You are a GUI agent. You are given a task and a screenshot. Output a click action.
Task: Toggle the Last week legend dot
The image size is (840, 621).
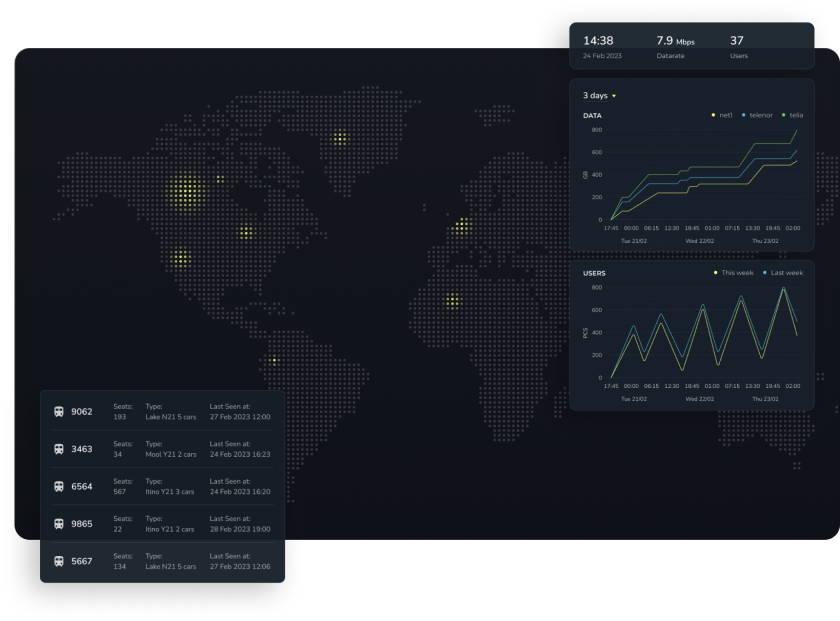764,273
